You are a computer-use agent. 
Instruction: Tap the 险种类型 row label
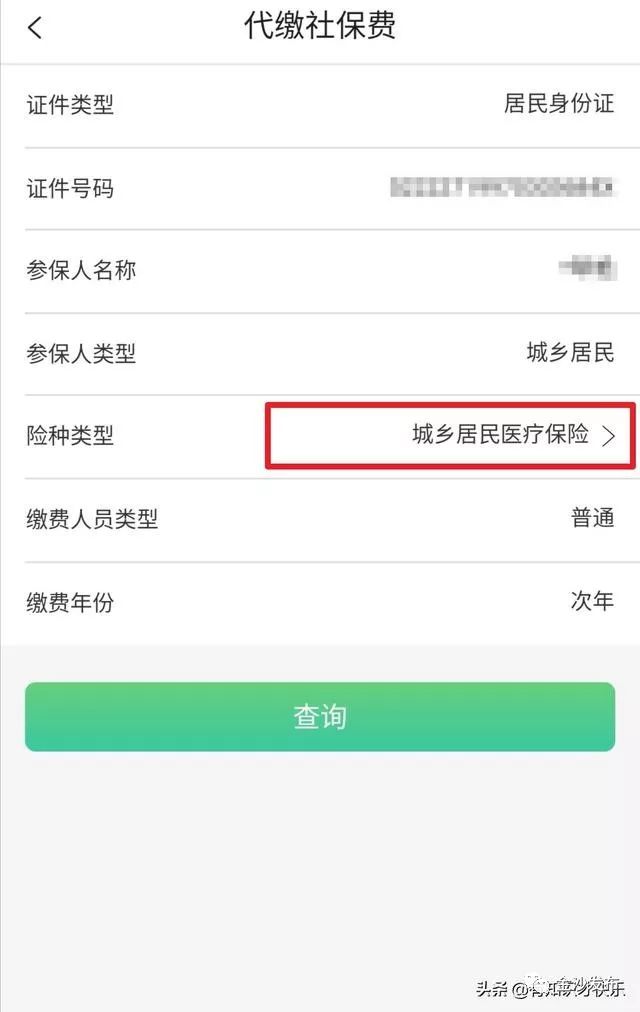pos(70,436)
